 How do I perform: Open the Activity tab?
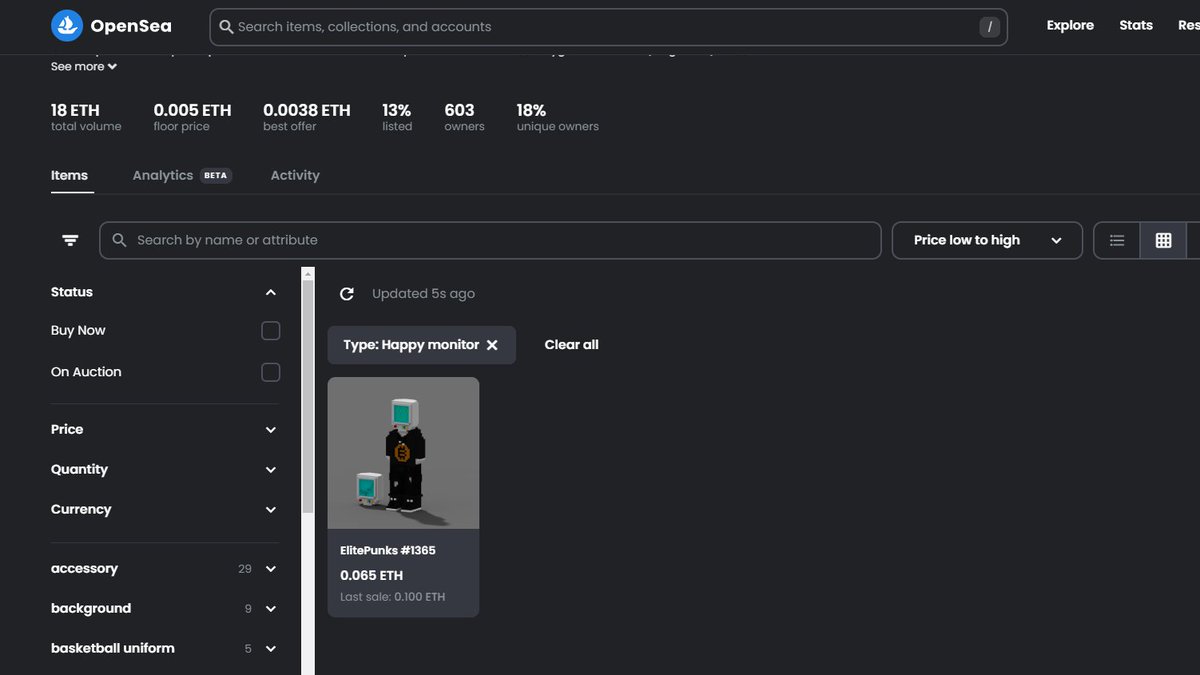pos(295,175)
